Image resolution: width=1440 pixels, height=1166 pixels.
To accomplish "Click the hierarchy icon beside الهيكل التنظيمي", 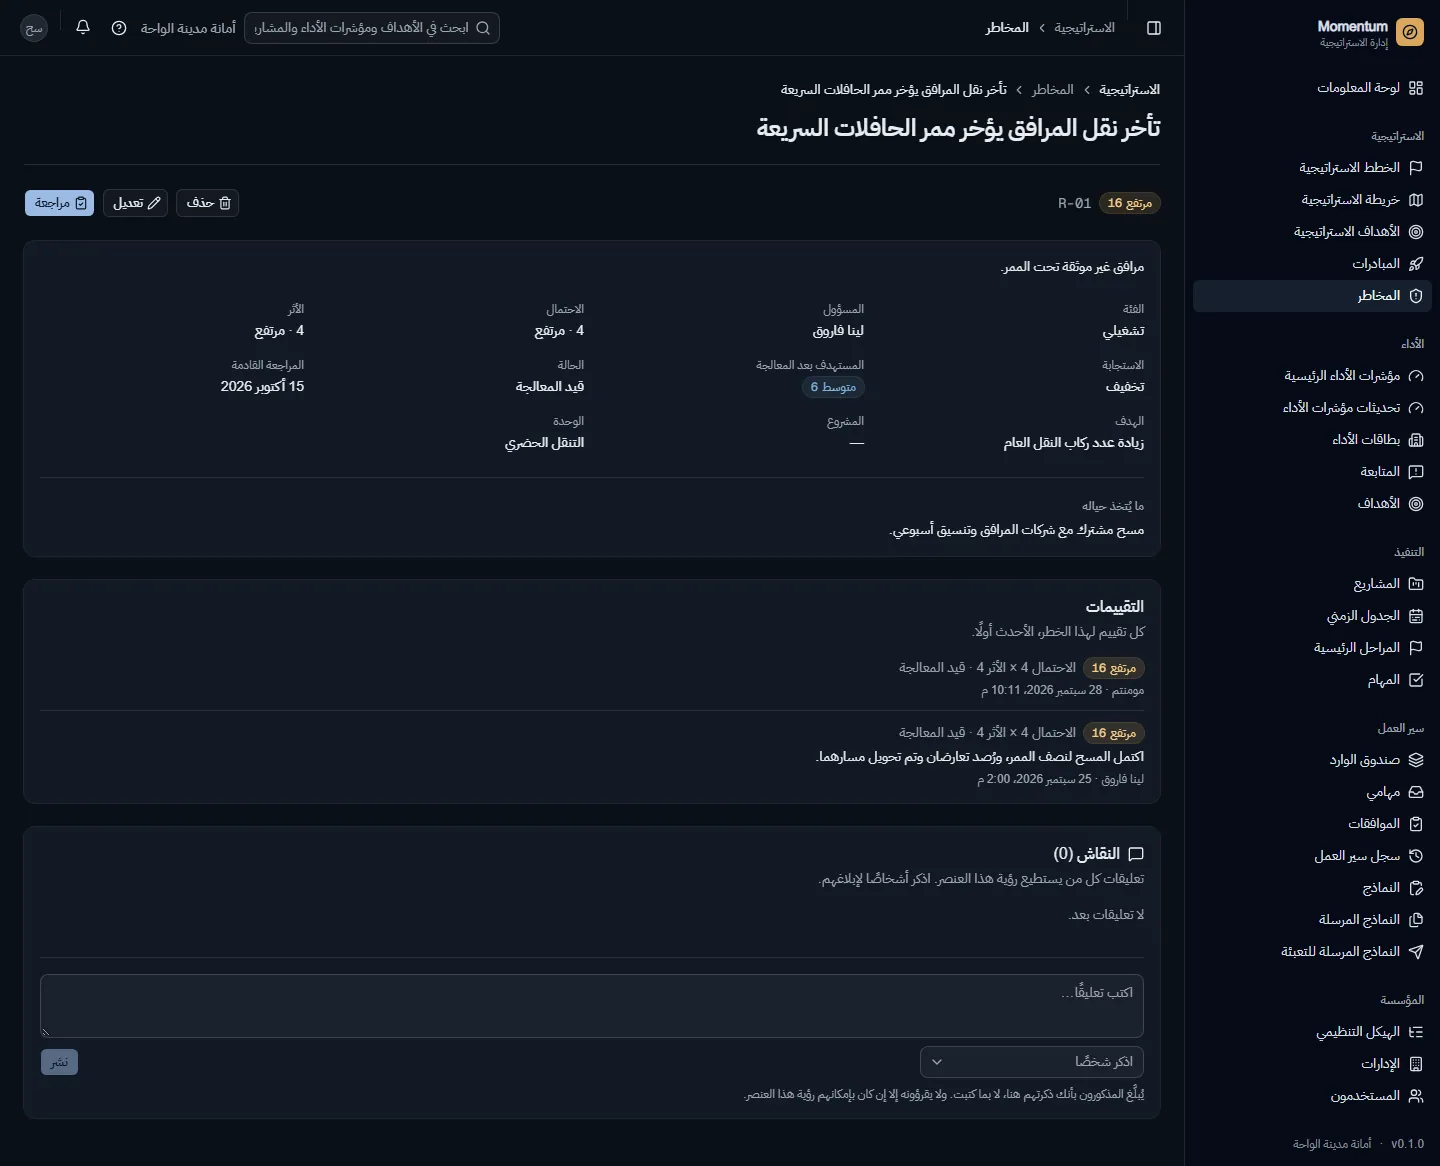I will pos(1416,1032).
